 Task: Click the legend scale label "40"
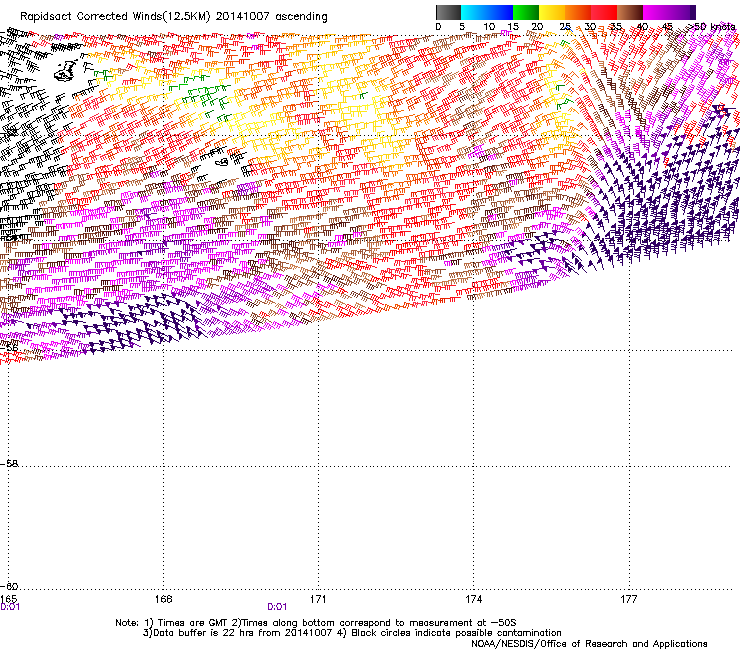[642, 27]
